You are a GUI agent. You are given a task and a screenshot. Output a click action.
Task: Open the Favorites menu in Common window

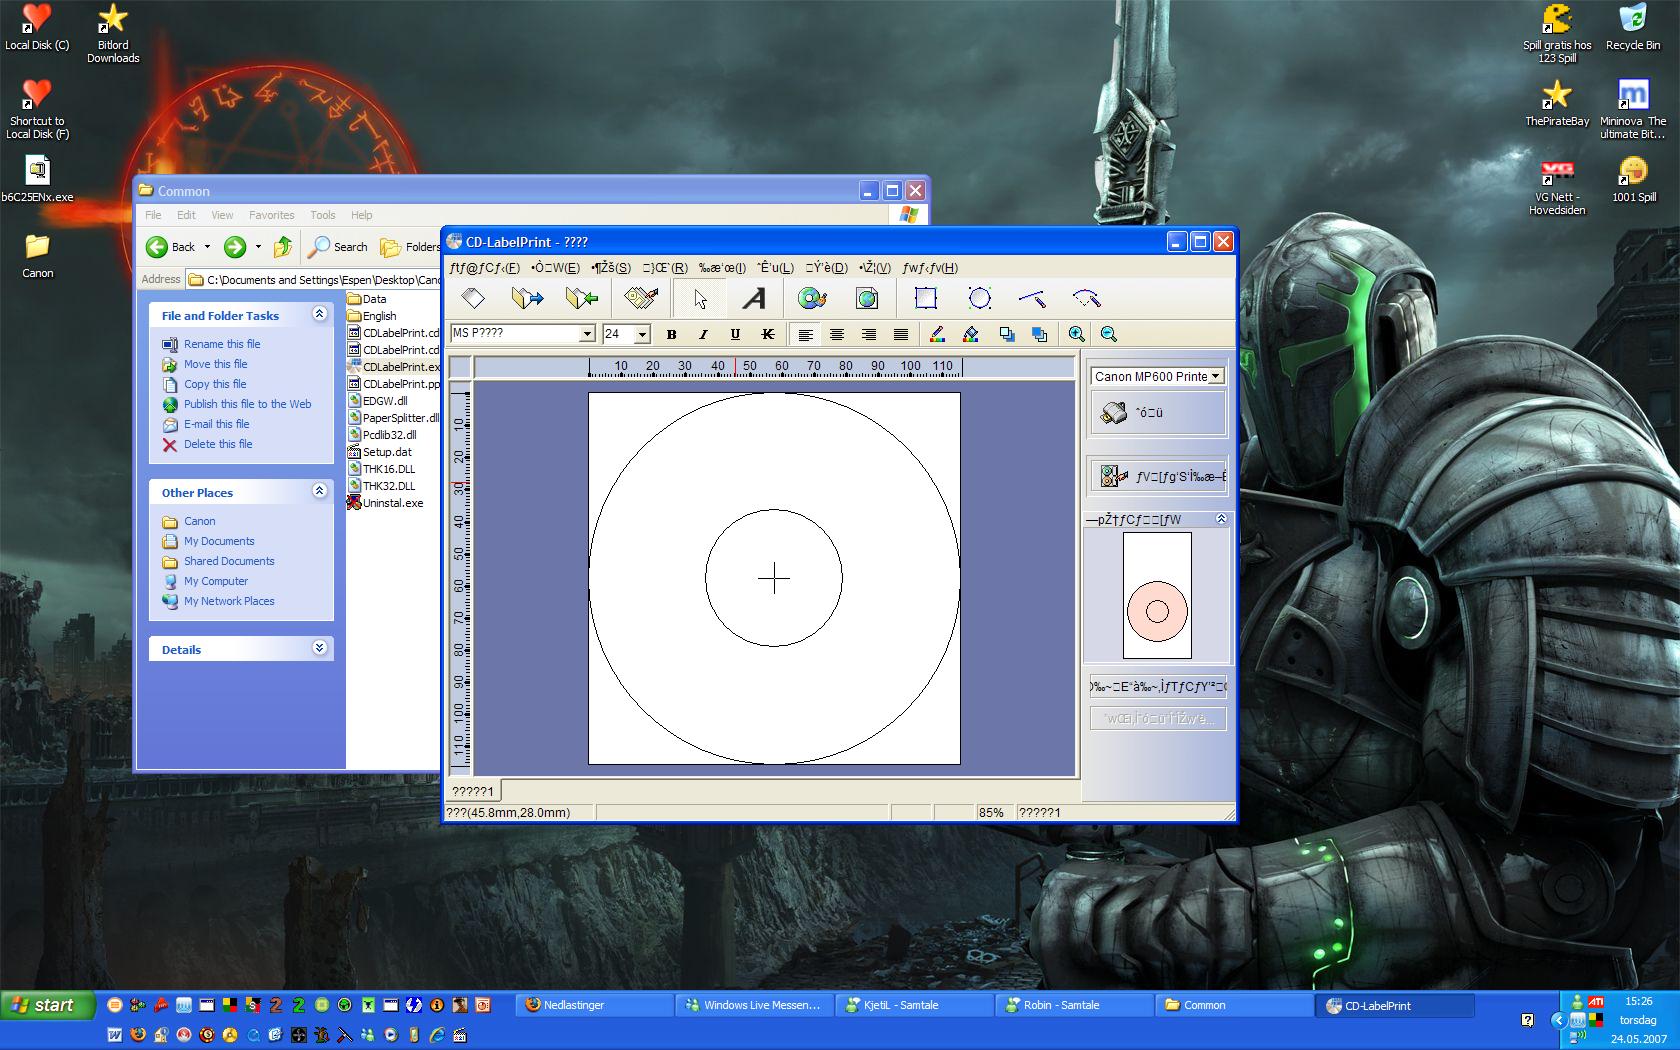coord(271,215)
